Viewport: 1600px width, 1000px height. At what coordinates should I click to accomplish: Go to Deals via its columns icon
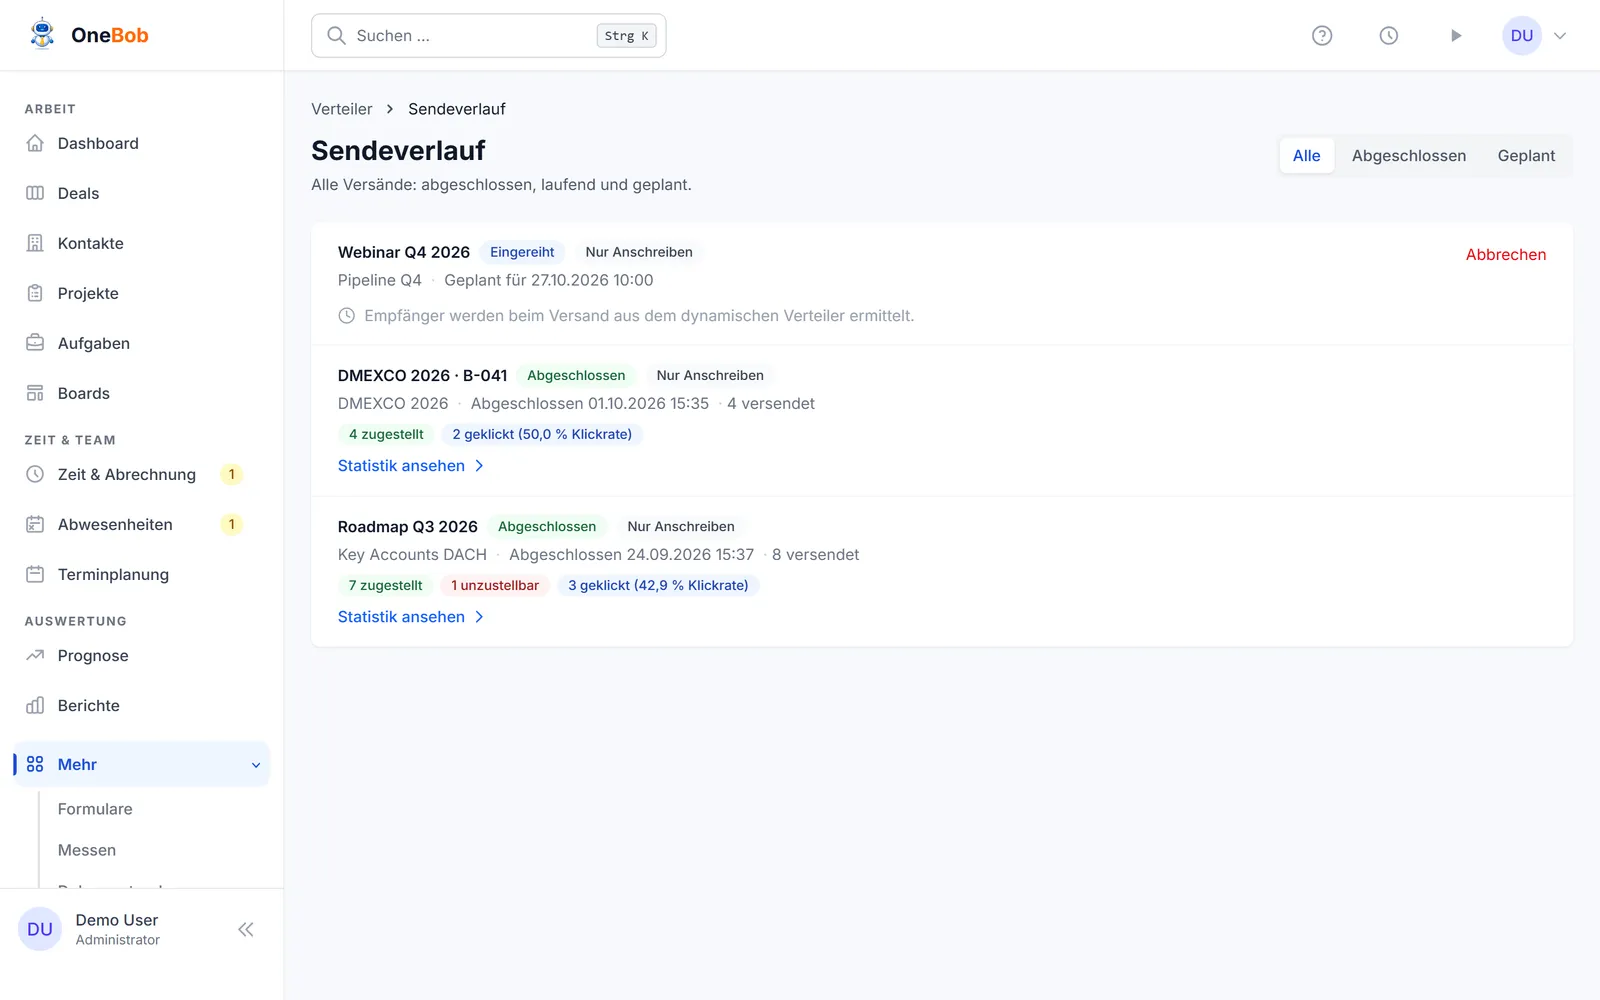tap(35, 193)
